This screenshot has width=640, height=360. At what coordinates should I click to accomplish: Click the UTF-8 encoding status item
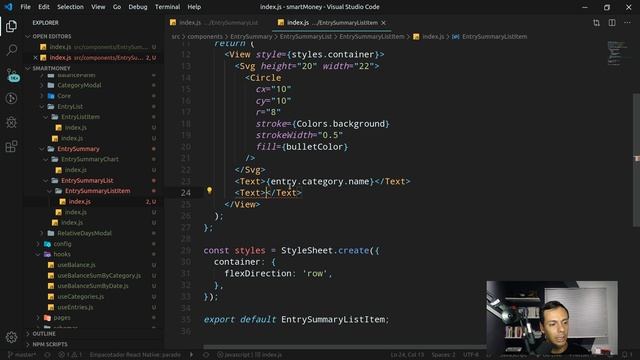(x=471, y=355)
